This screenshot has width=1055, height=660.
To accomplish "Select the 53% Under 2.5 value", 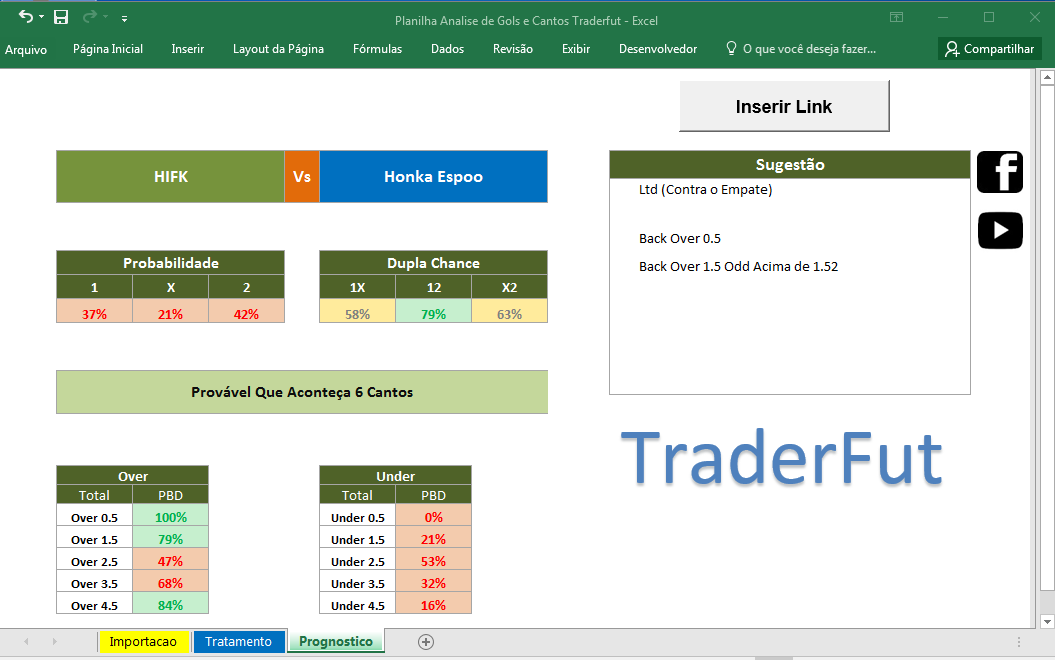I will point(433,561).
